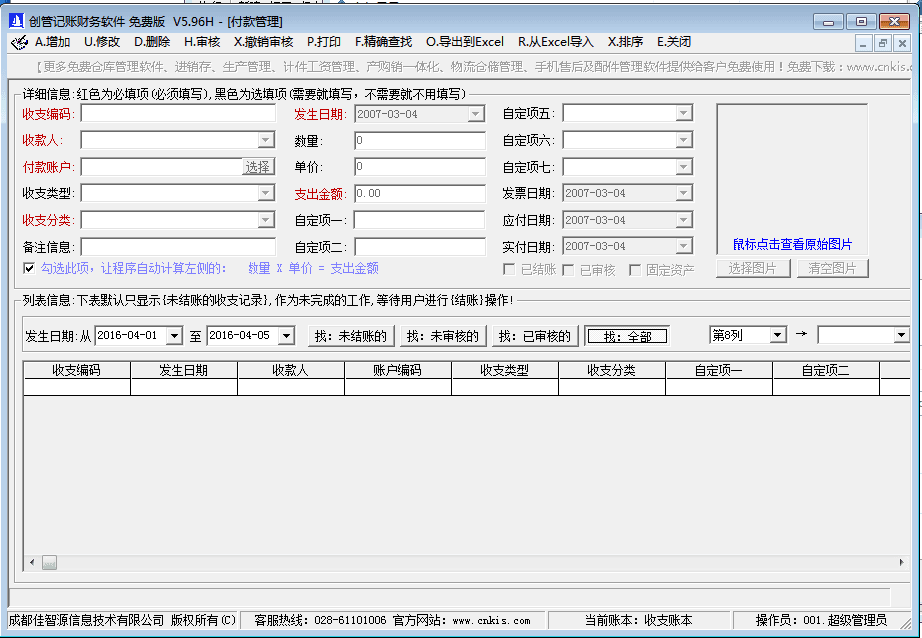Click the 选择 button beside 付款账户
Screen dimensions: 922x638
point(258,167)
